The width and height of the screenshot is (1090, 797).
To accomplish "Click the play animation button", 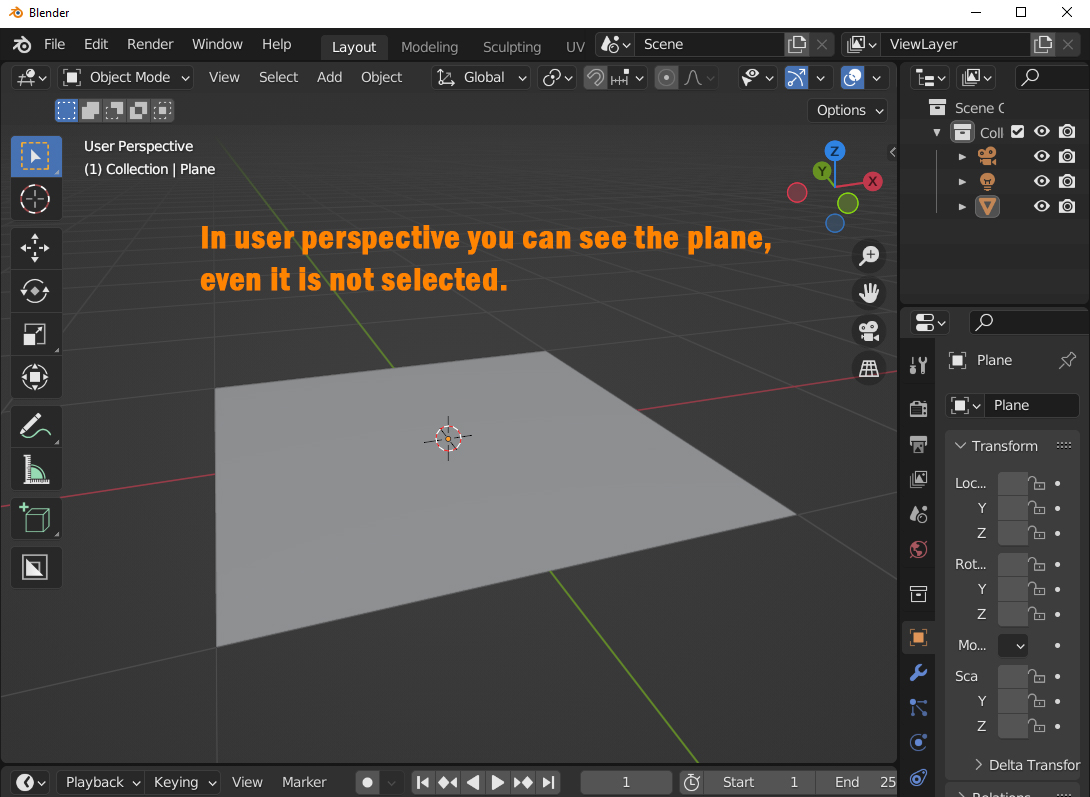I will [x=498, y=782].
